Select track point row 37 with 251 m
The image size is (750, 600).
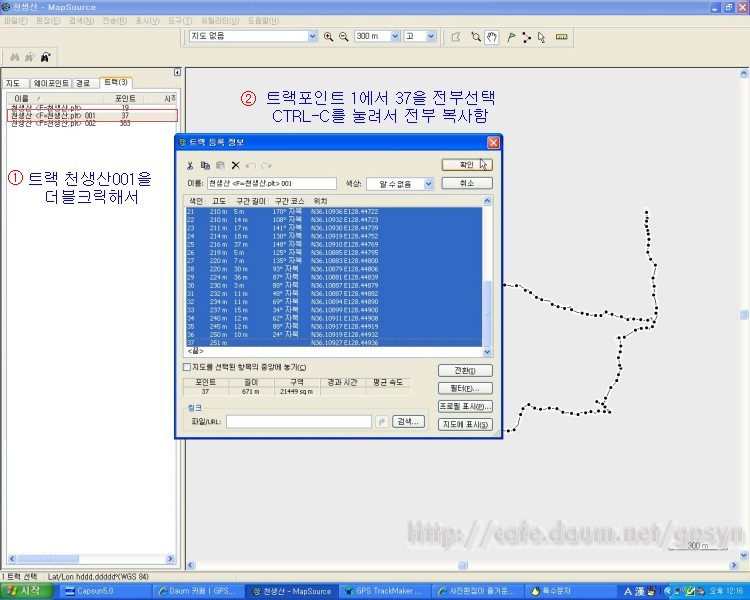[333, 343]
